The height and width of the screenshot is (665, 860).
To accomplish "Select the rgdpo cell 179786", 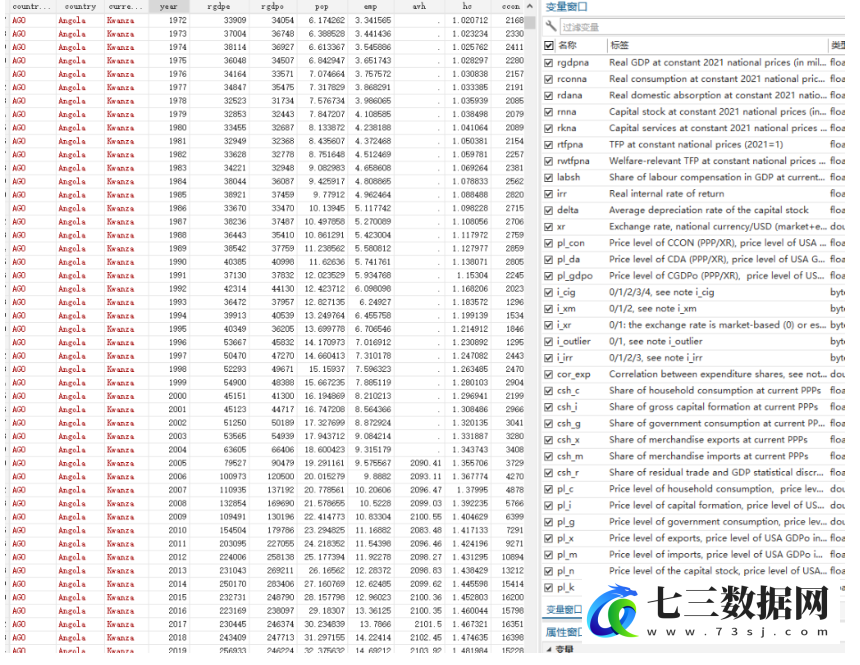I will pyautogui.click(x=280, y=531).
